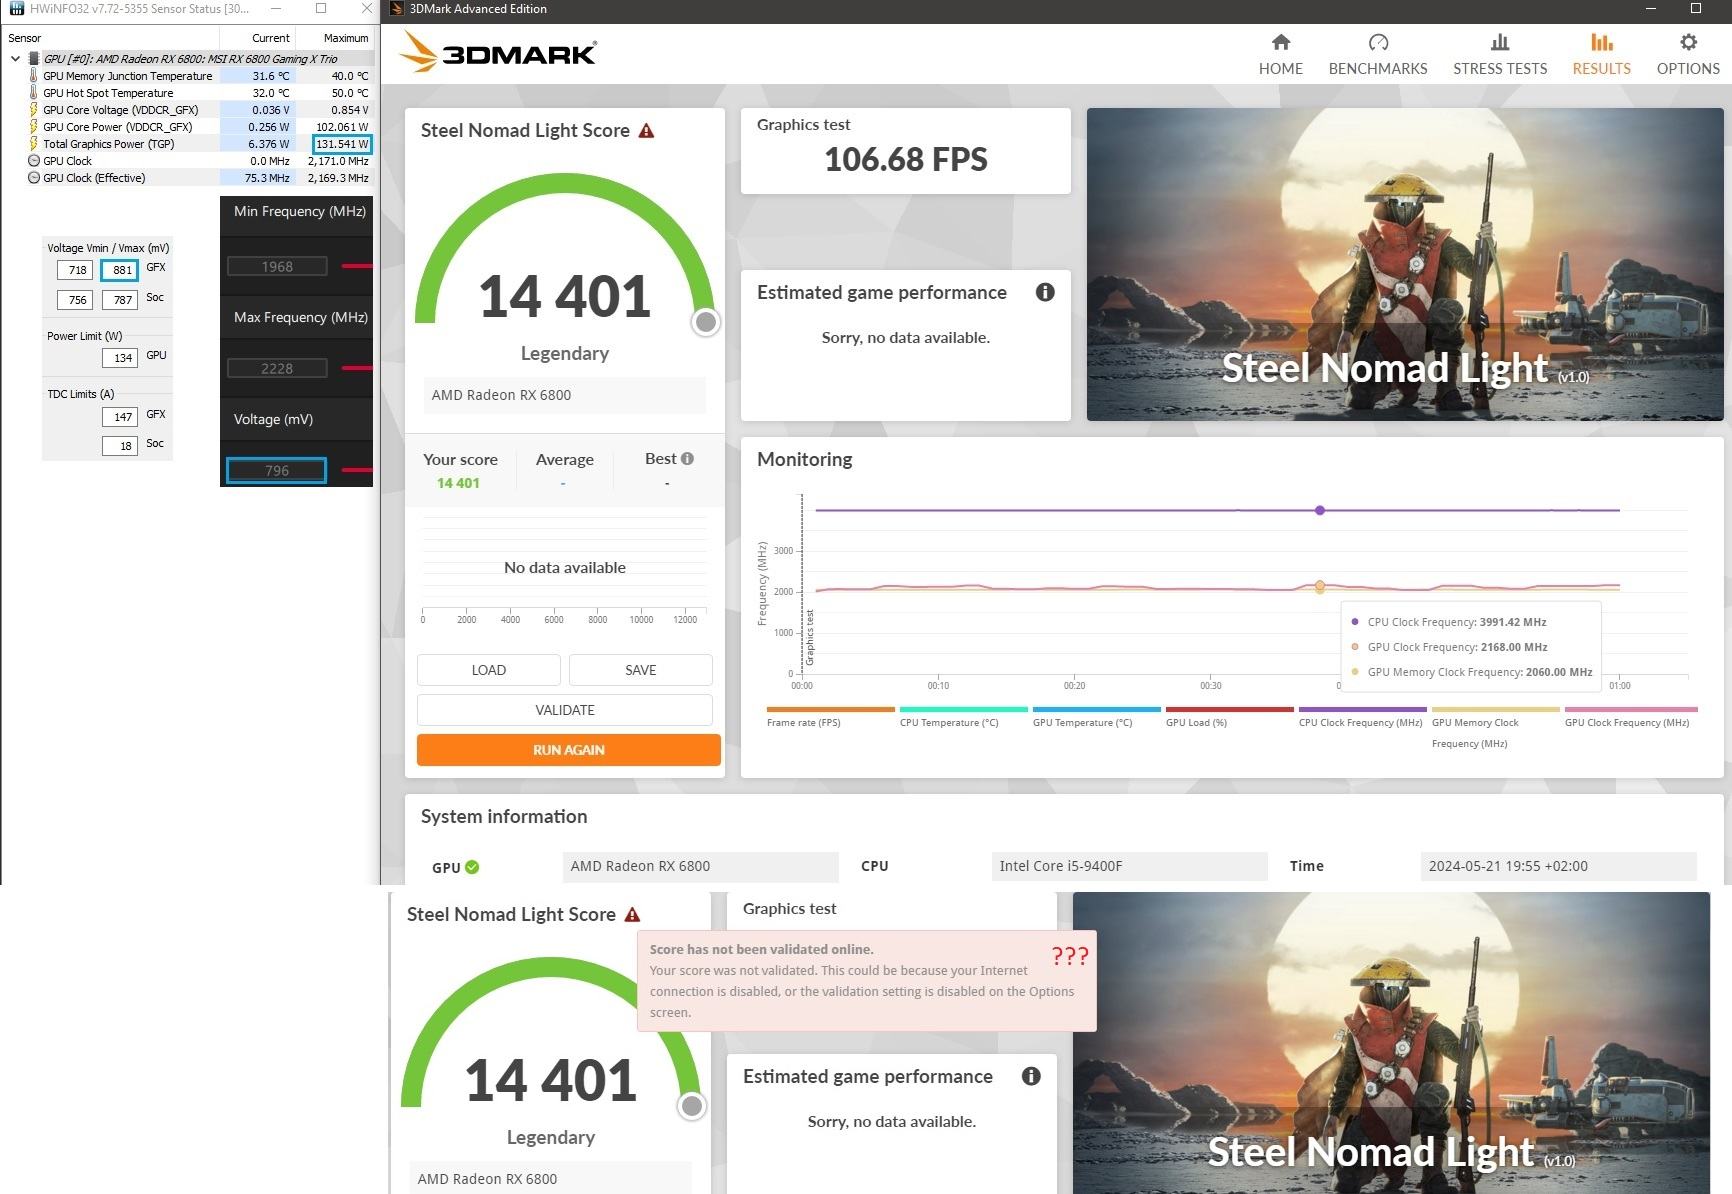The height and width of the screenshot is (1194, 1732).
Task: Click the "Score has not been validated online." message
Action: 762,950
